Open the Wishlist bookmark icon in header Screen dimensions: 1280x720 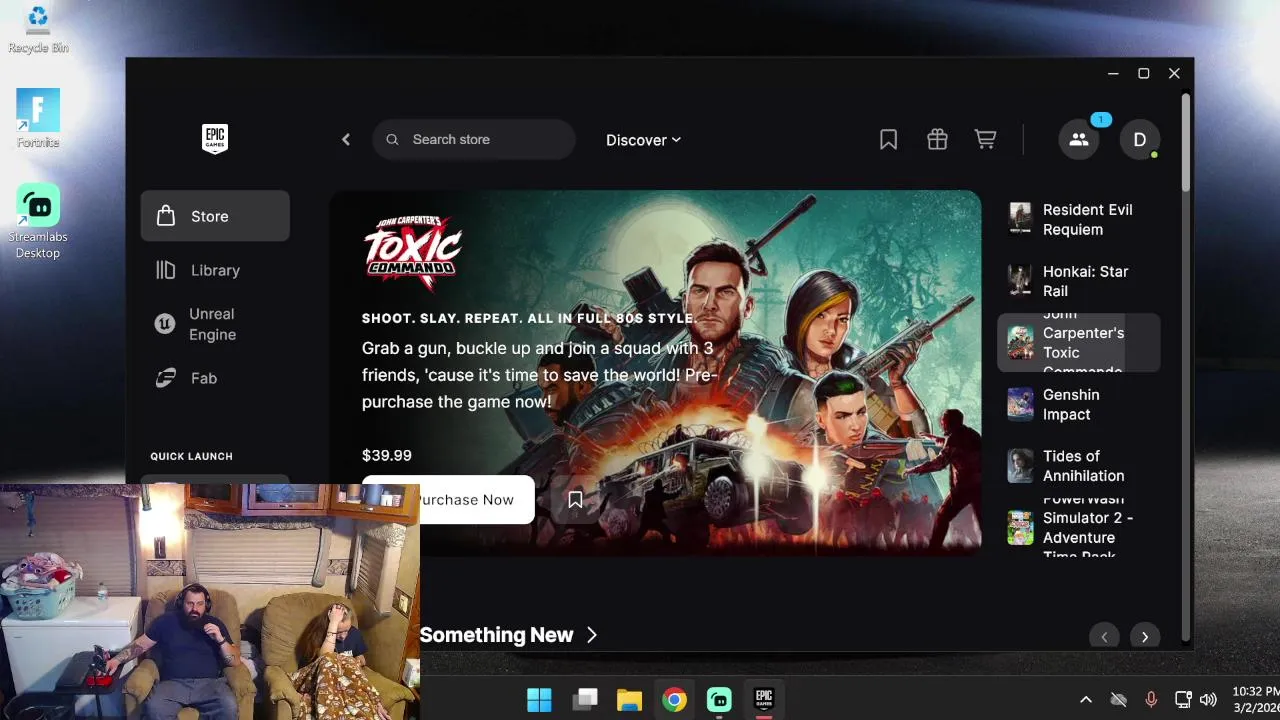pyautogui.click(x=888, y=140)
